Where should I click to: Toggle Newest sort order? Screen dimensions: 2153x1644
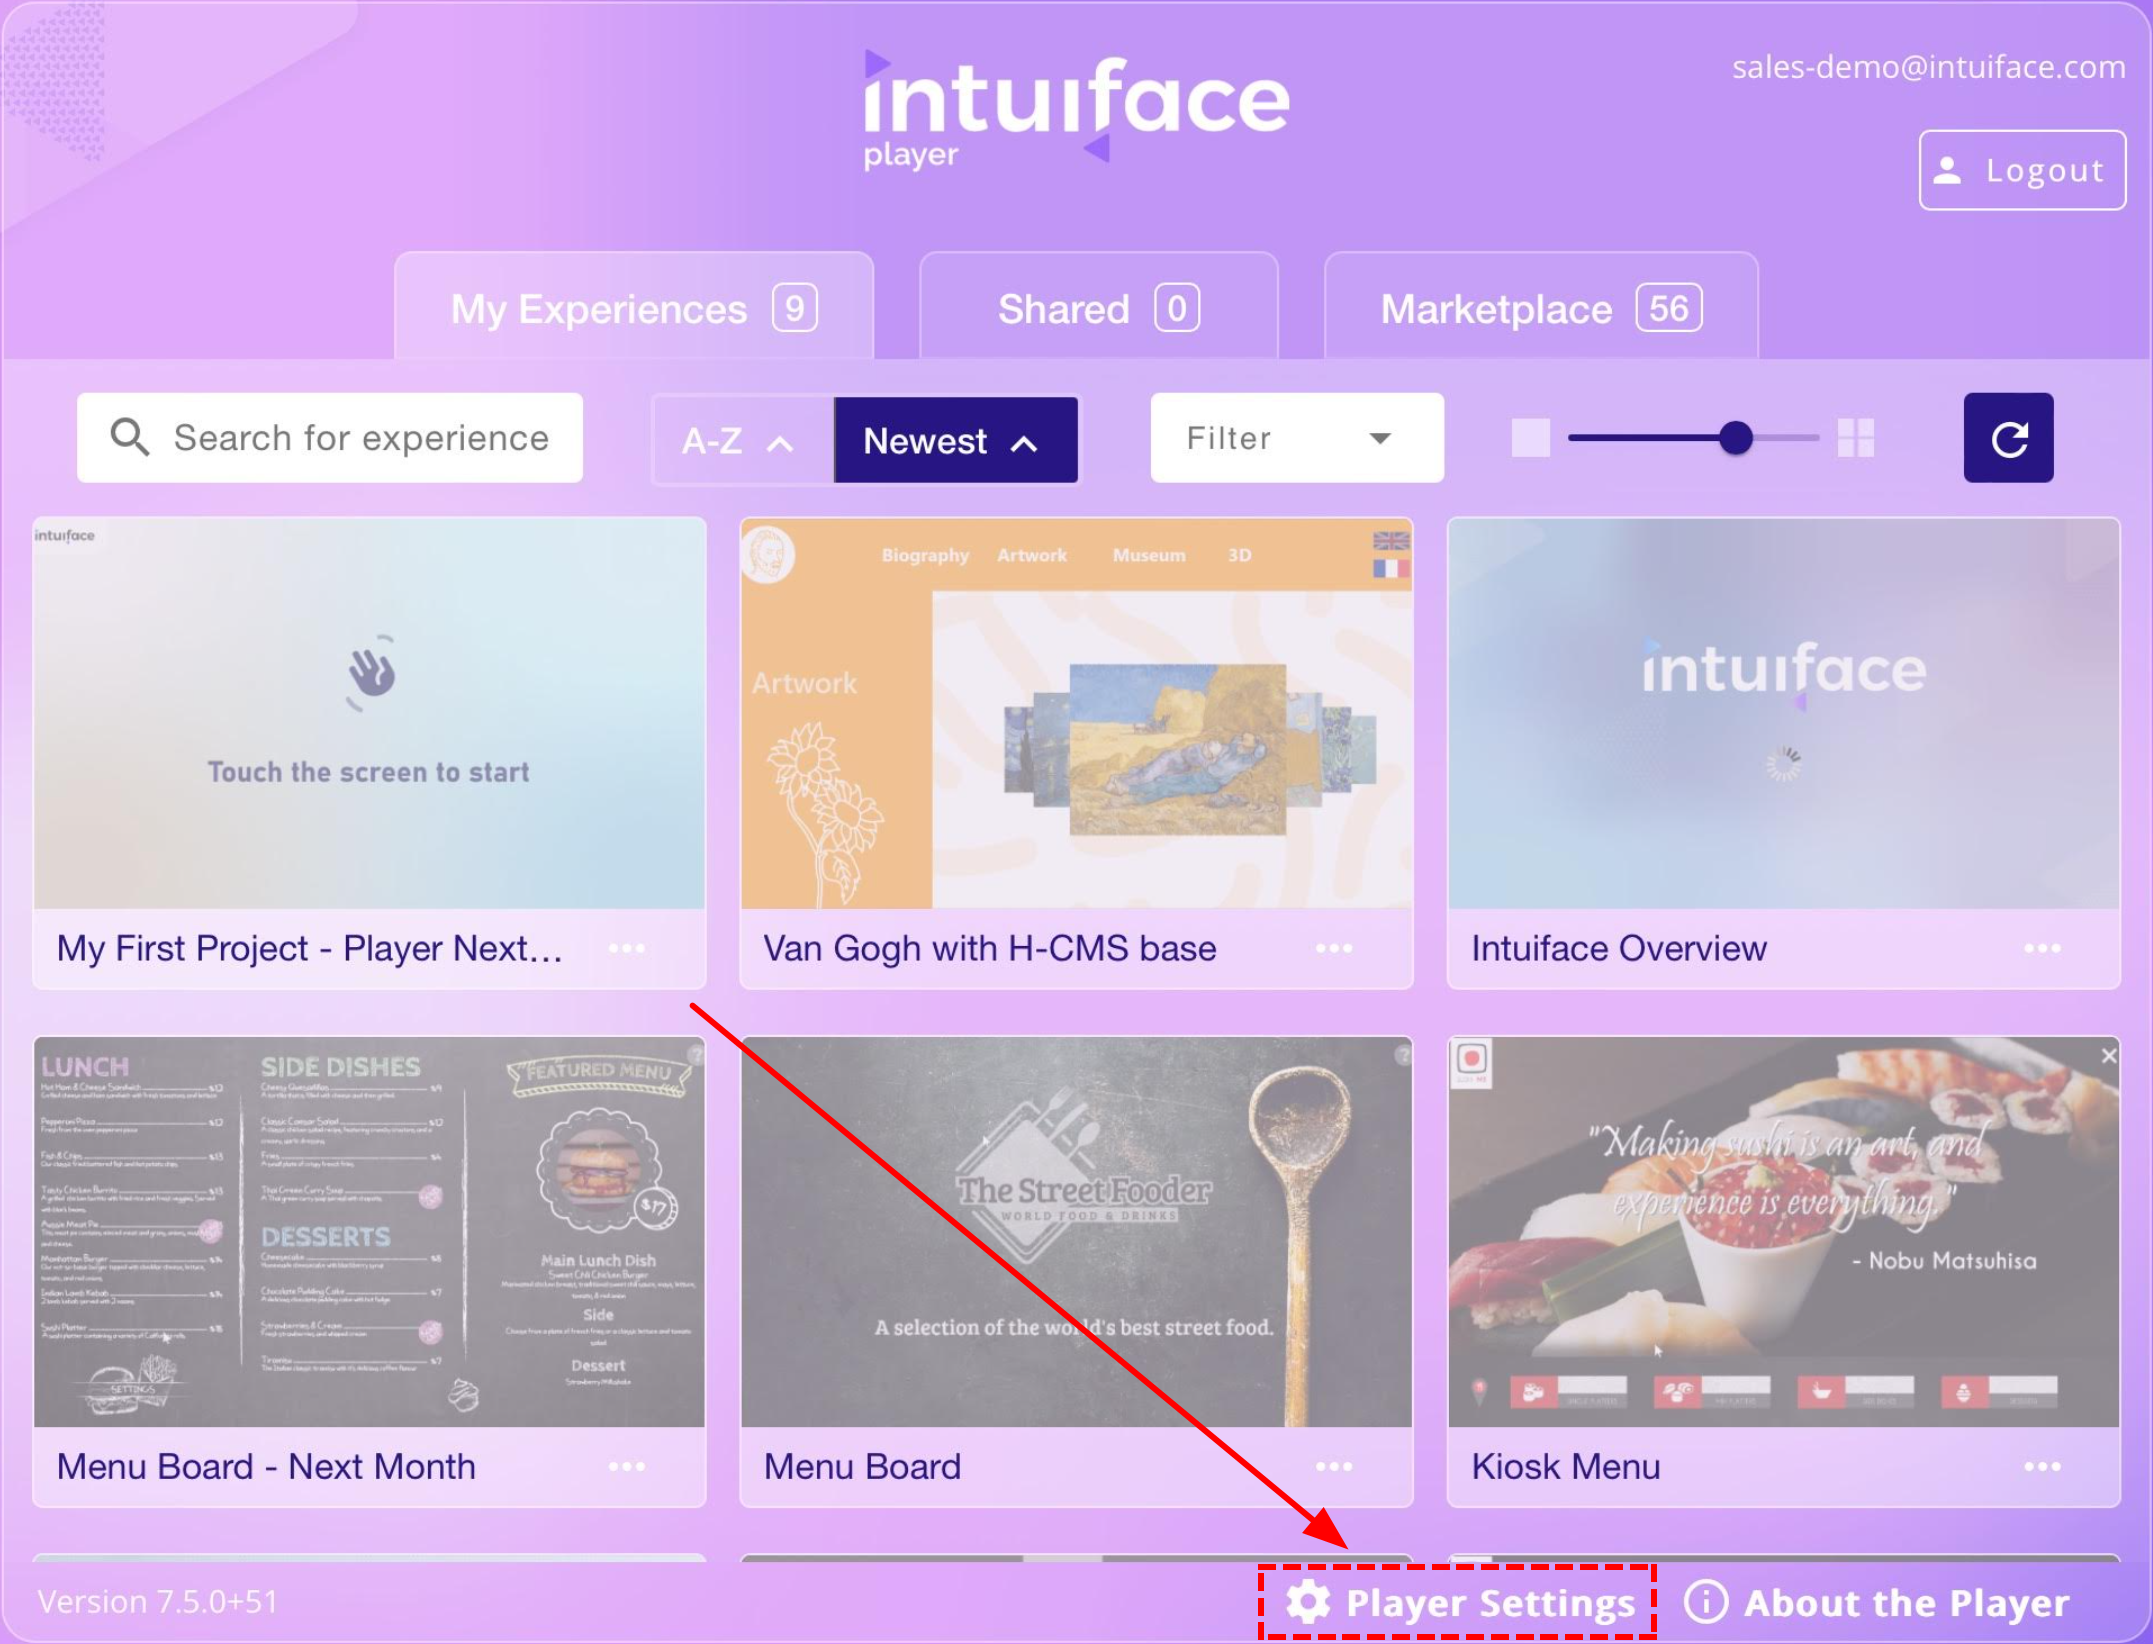tap(956, 440)
